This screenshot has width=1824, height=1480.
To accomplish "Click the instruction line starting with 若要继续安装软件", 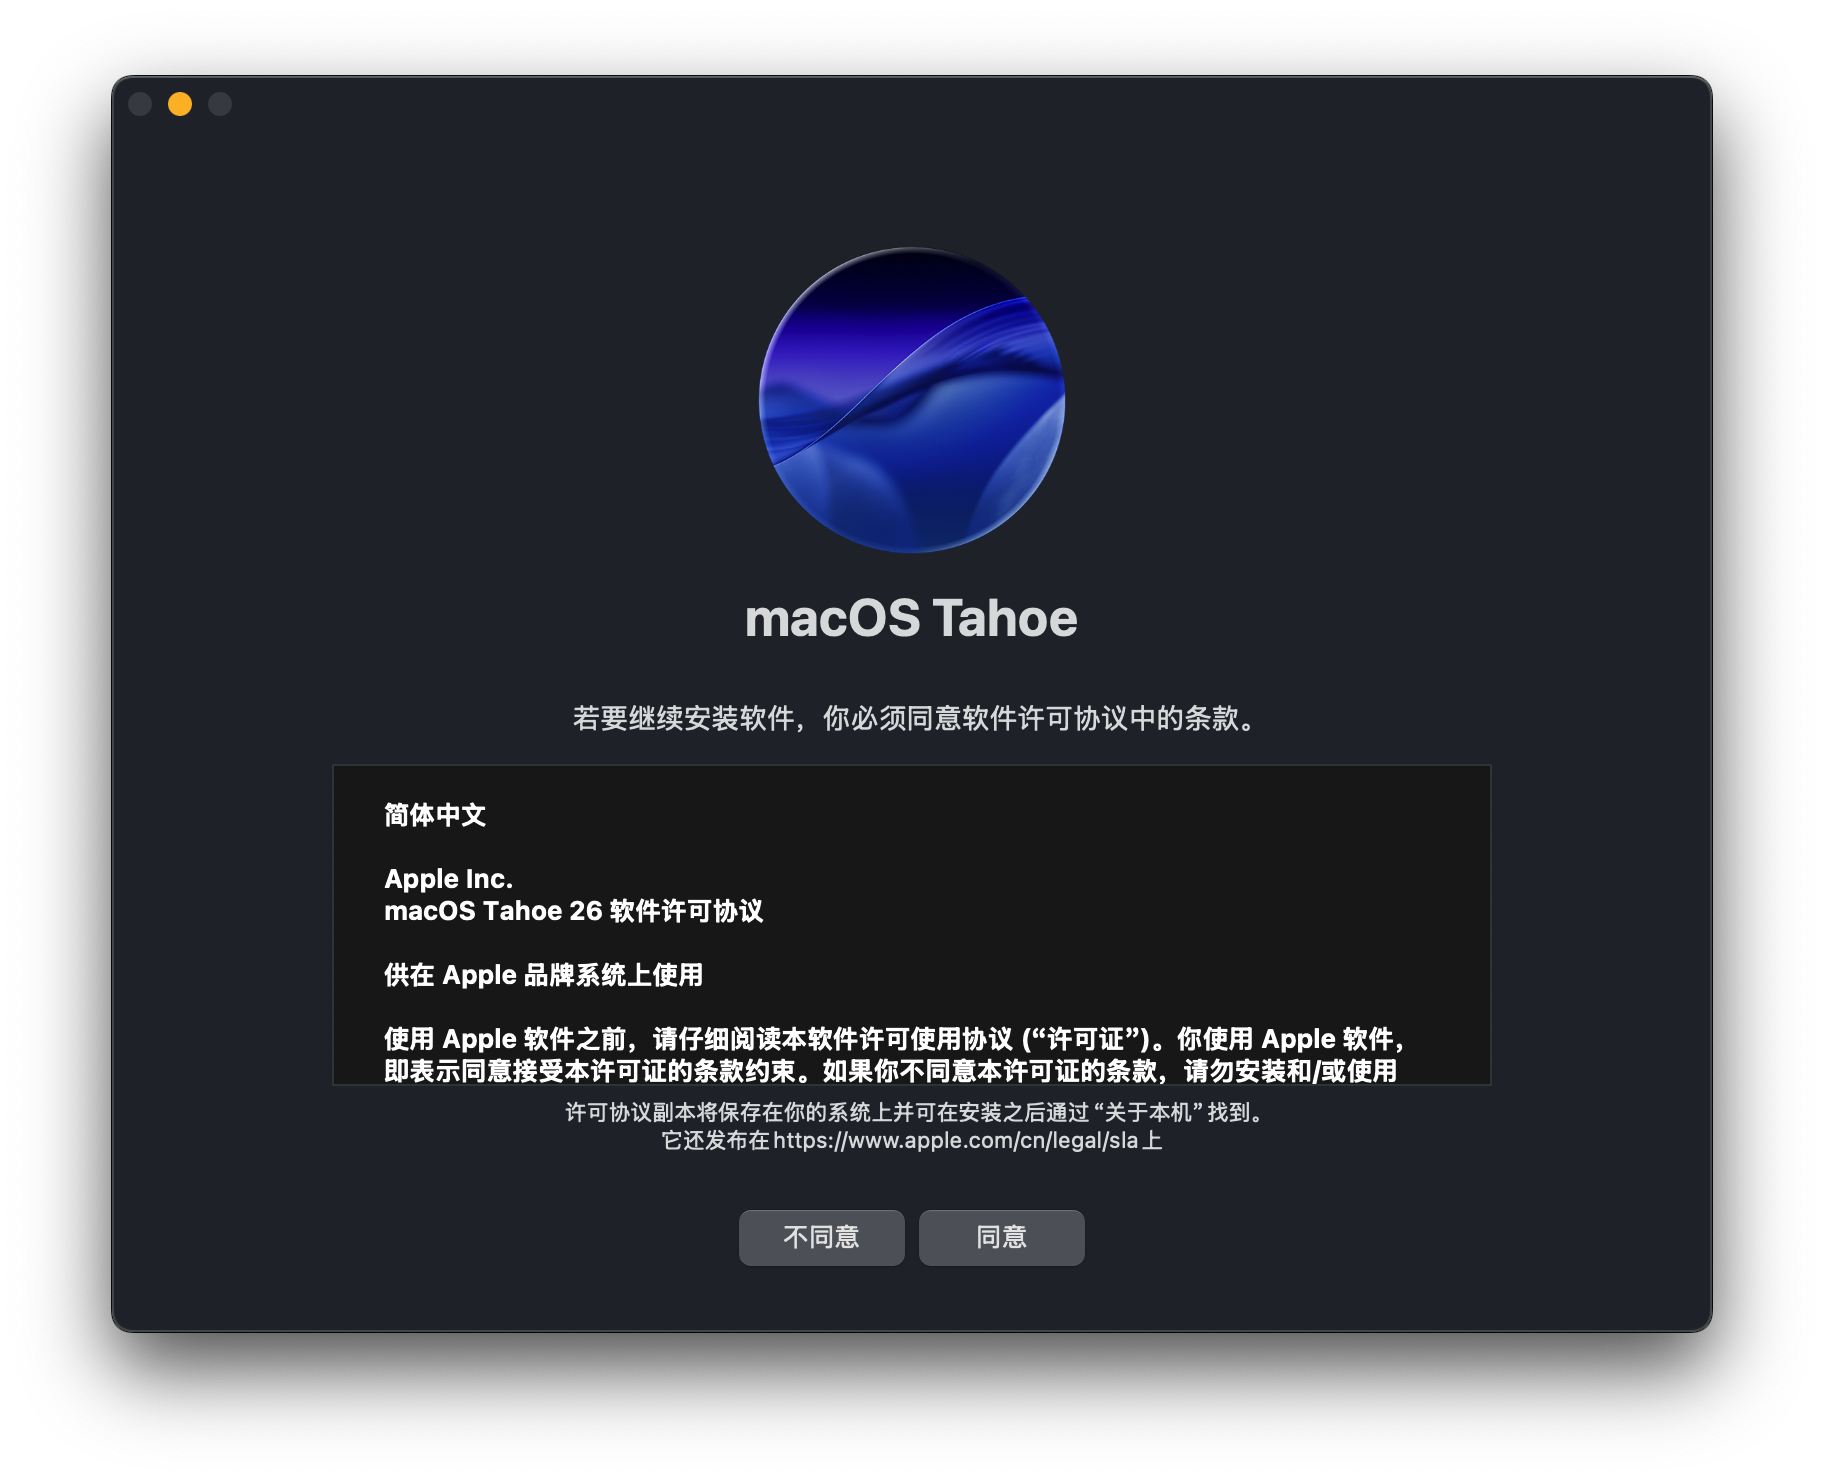I will coord(911,718).
